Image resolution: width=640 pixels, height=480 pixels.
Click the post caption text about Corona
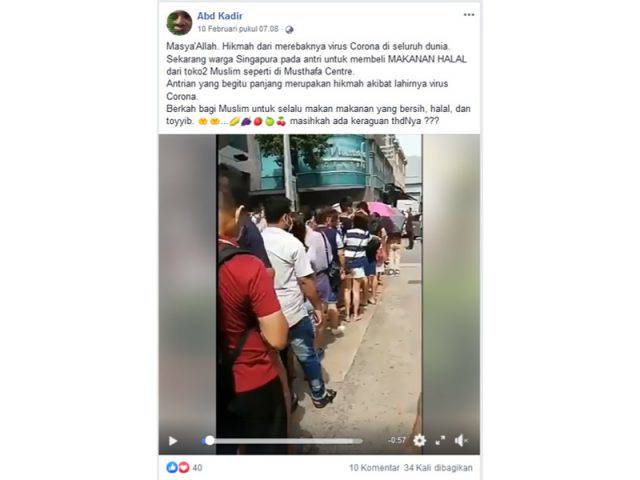tap(318, 84)
